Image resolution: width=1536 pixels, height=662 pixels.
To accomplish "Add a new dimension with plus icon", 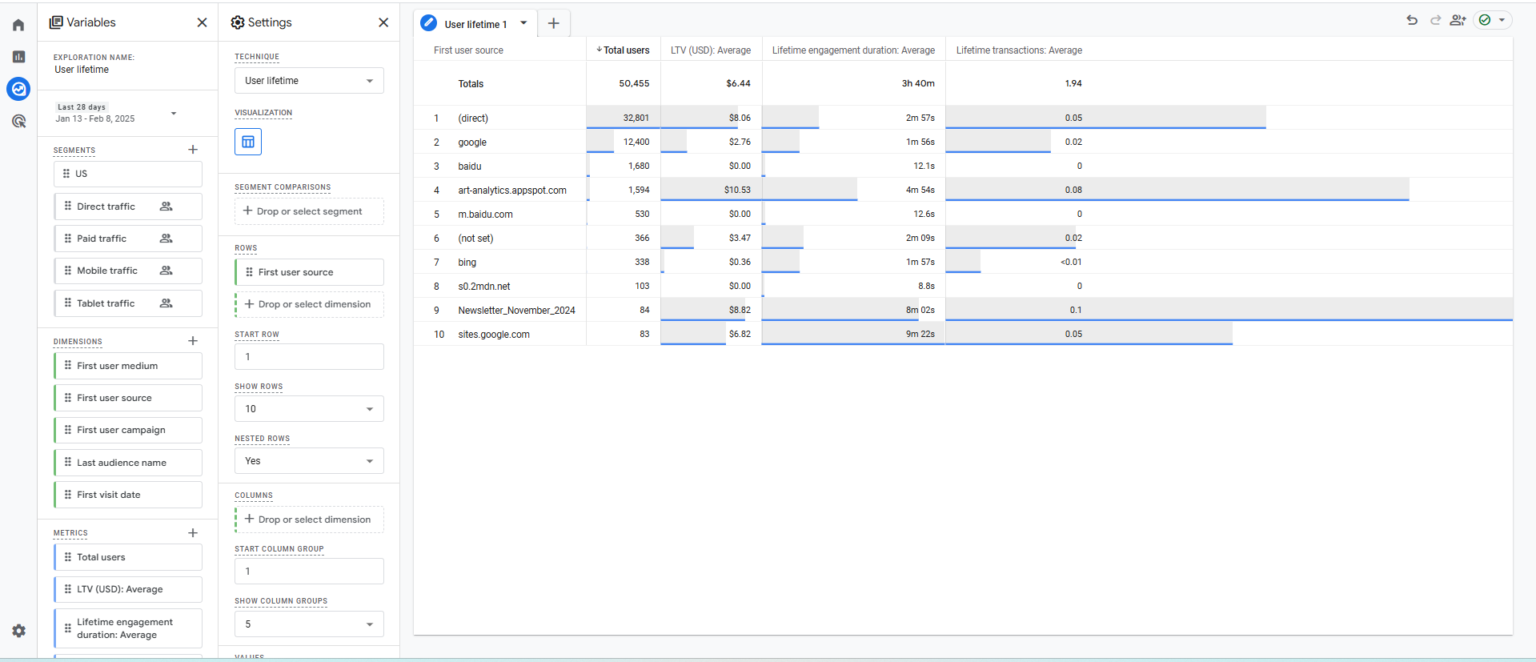I will 193,341.
